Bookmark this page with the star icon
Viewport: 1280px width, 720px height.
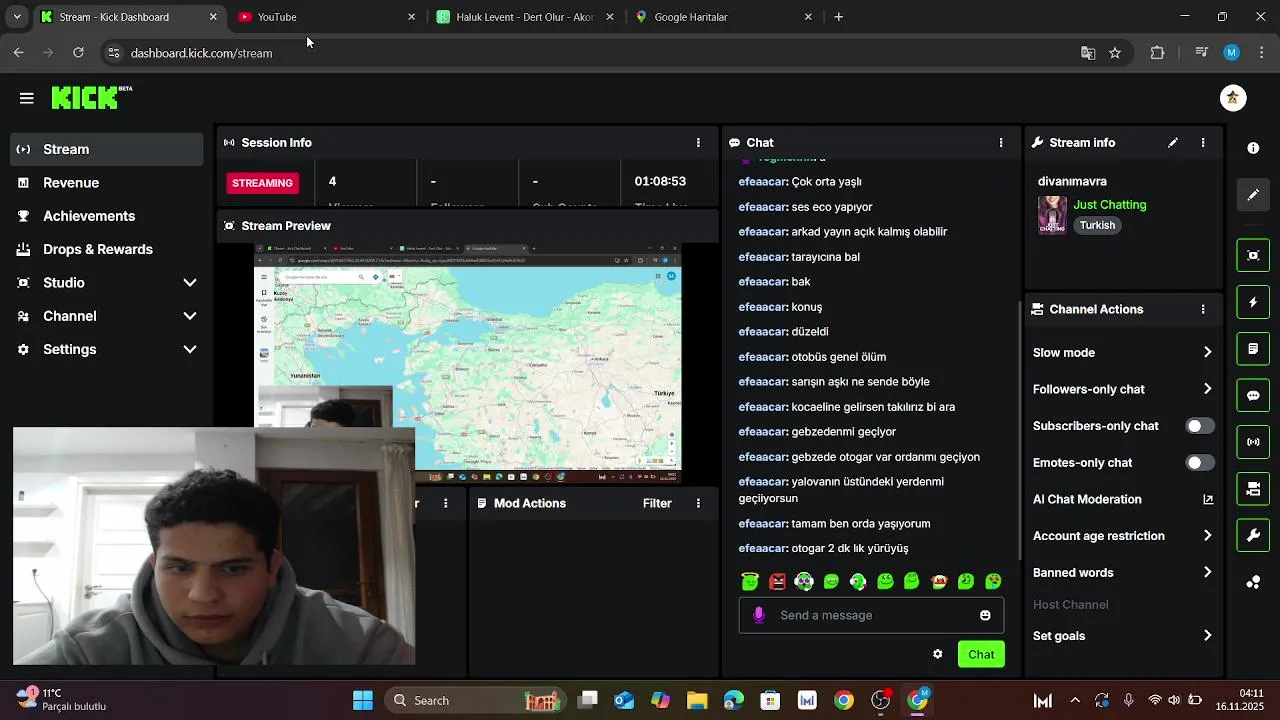1115,53
